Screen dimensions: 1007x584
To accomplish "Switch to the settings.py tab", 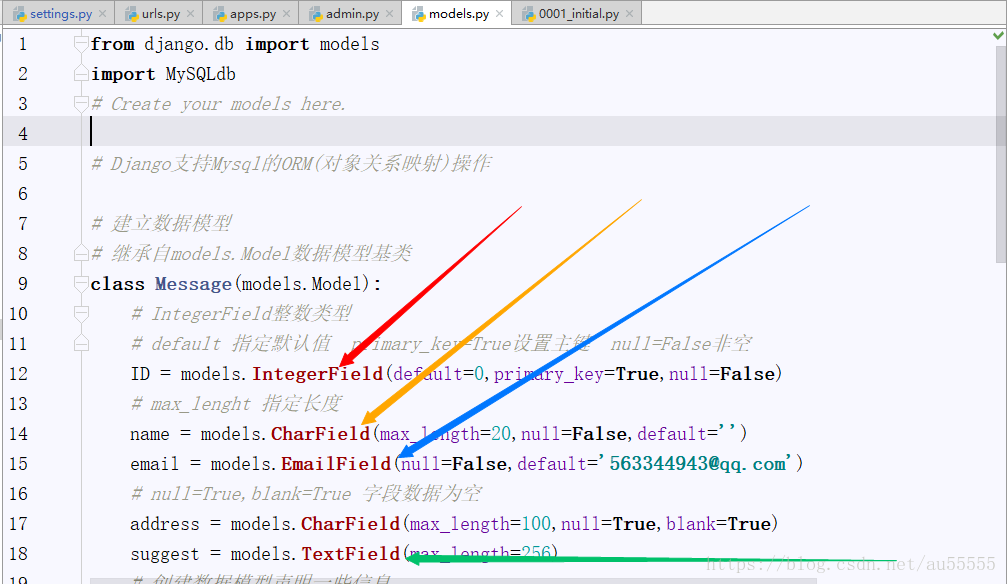I will tap(59, 13).
